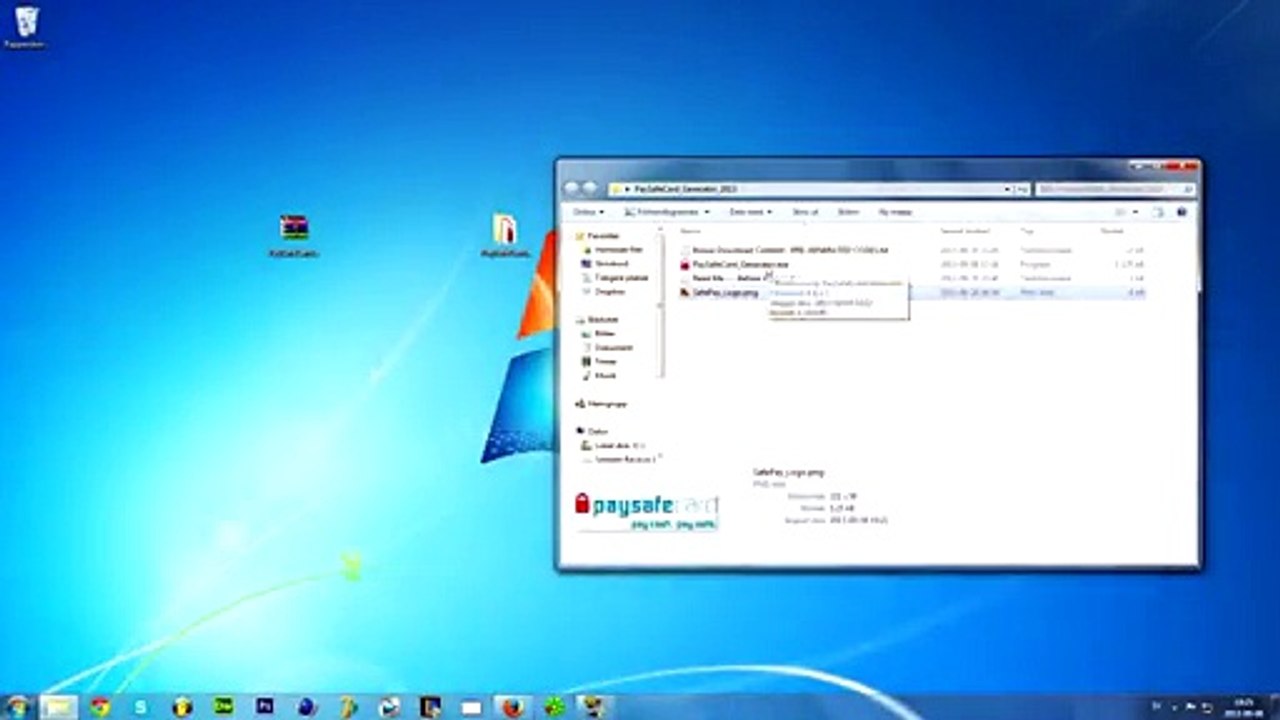Image resolution: width=1280 pixels, height=720 pixels.
Task: Open Musik library in navigation pane
Action: (x=599, y=375)
